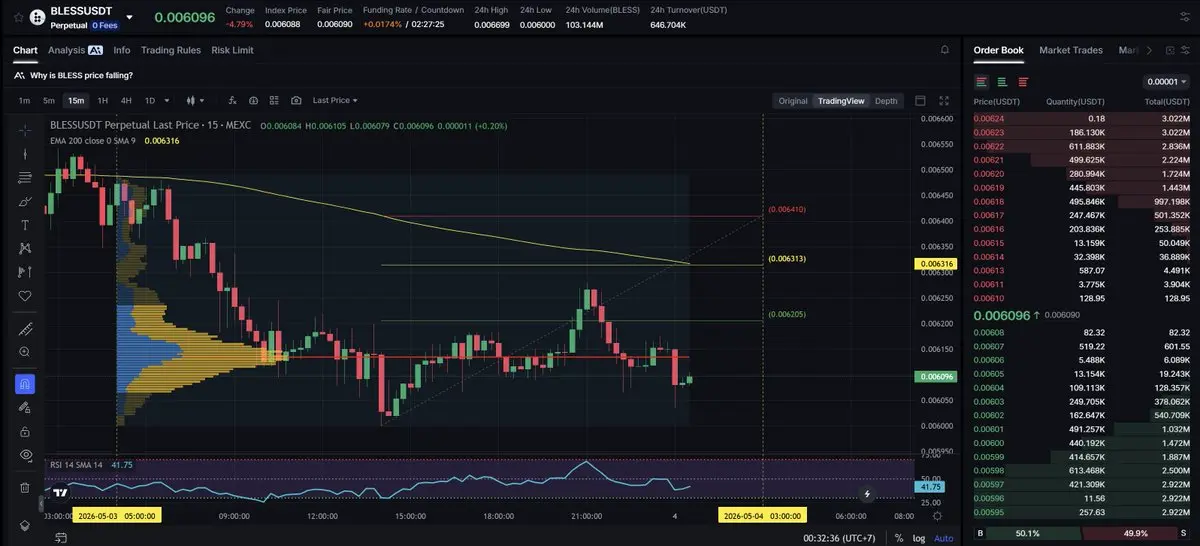The height and width of the screenshot is (546, 1200).
Task: Switch chart to Depth view
Action: [x=886, y=100]
